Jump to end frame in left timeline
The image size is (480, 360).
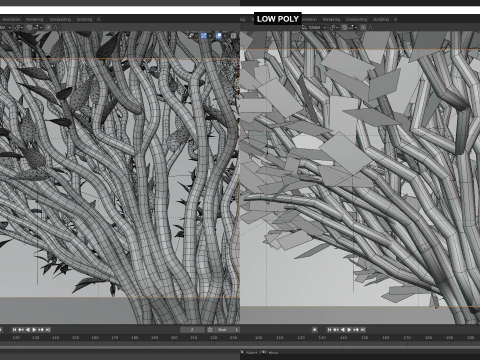[x=48, y=330]
